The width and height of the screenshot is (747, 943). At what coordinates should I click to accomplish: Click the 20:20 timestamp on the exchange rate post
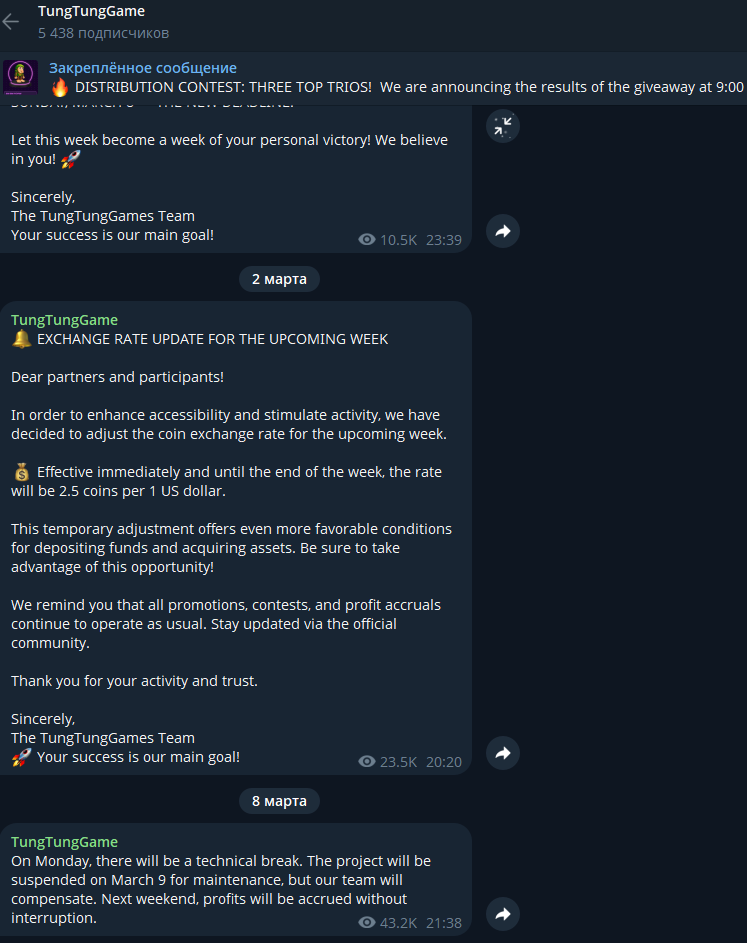pos(444,762)
